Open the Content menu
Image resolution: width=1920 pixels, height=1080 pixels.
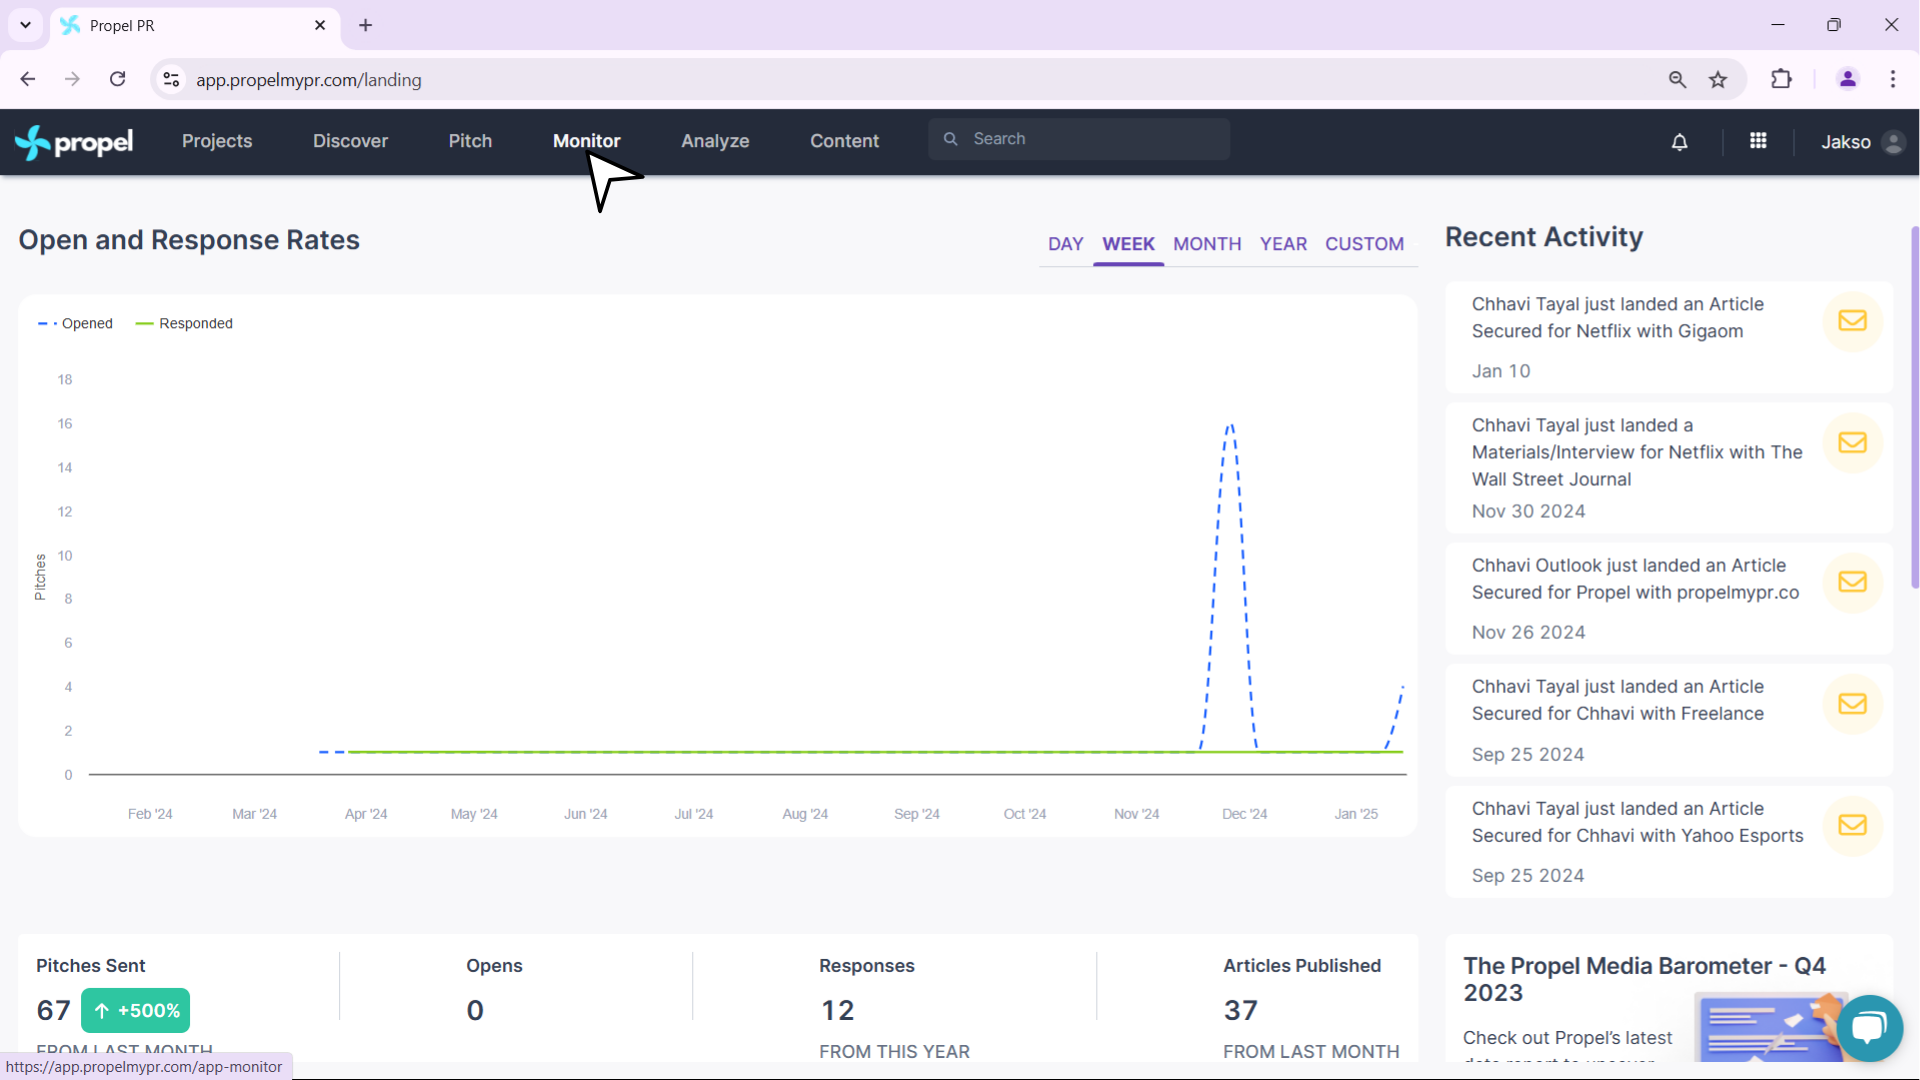(844, 141)
